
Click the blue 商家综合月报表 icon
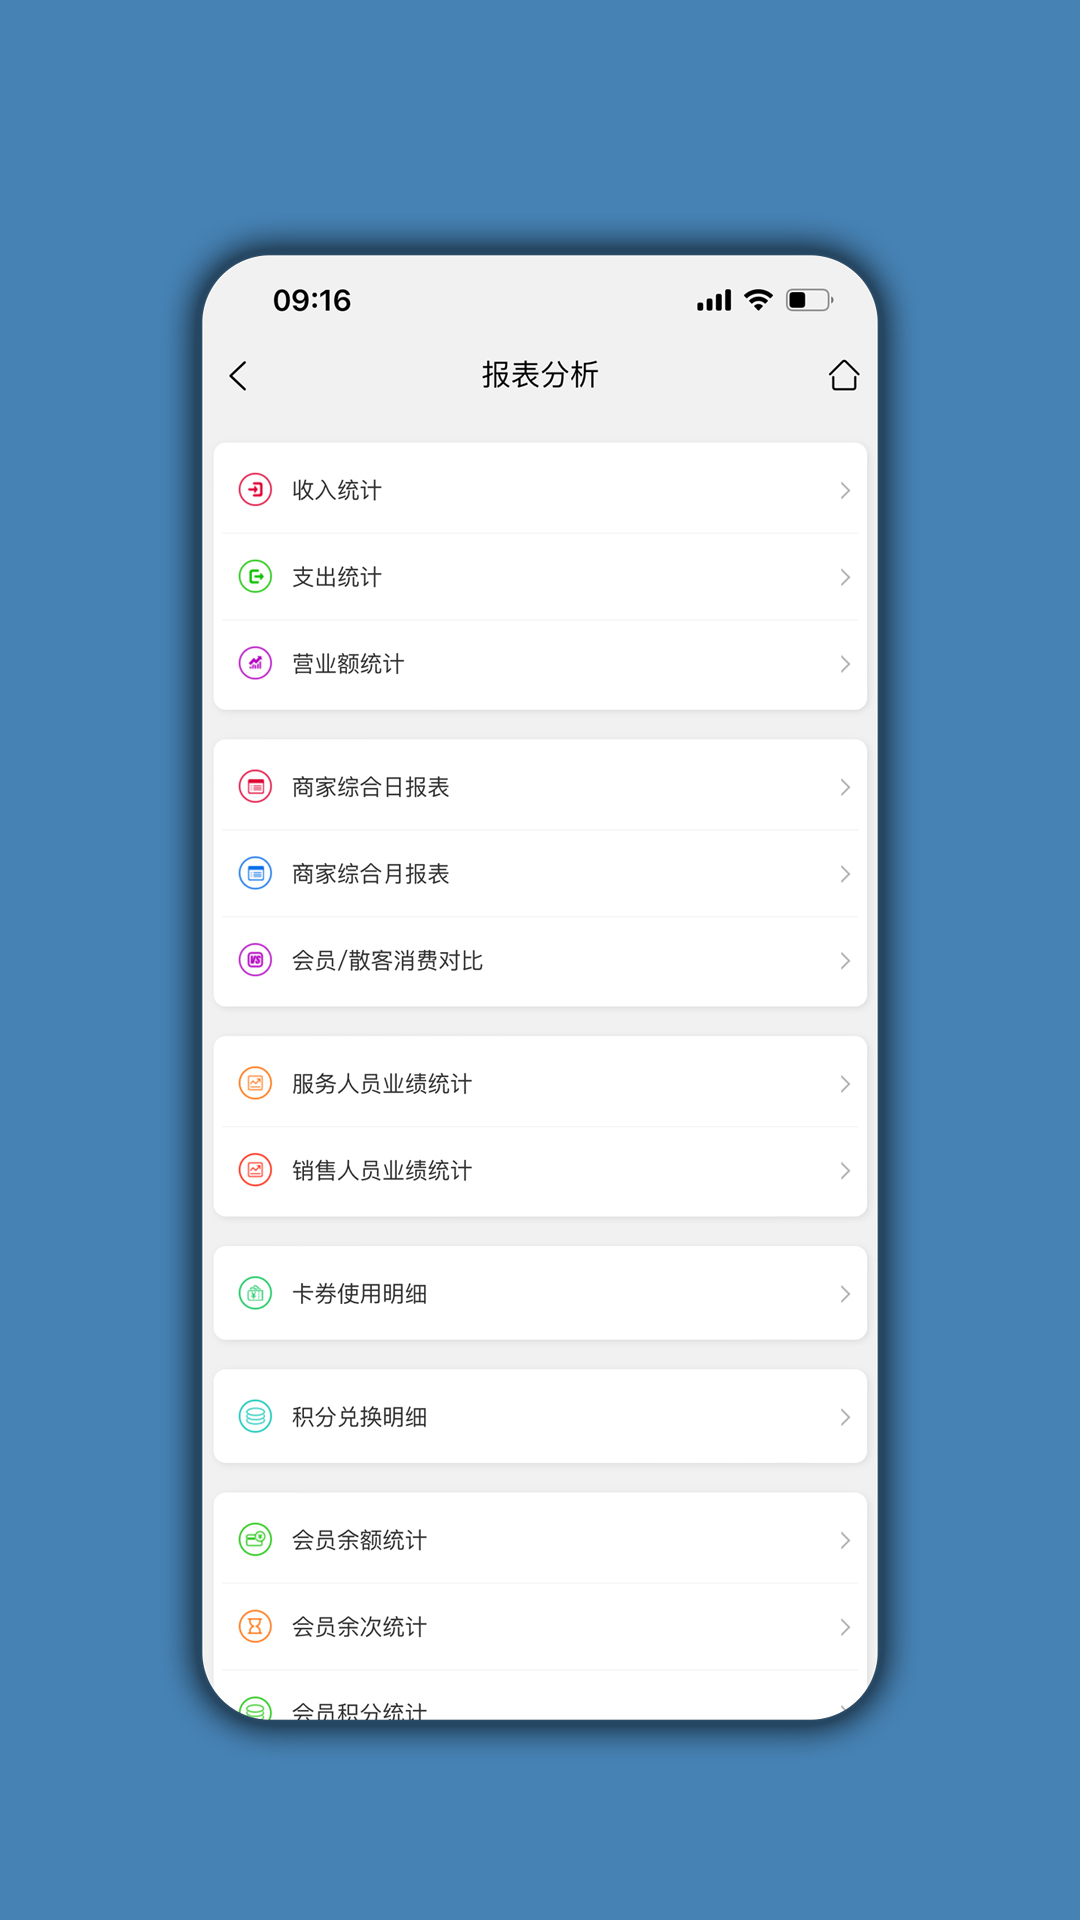255,873
